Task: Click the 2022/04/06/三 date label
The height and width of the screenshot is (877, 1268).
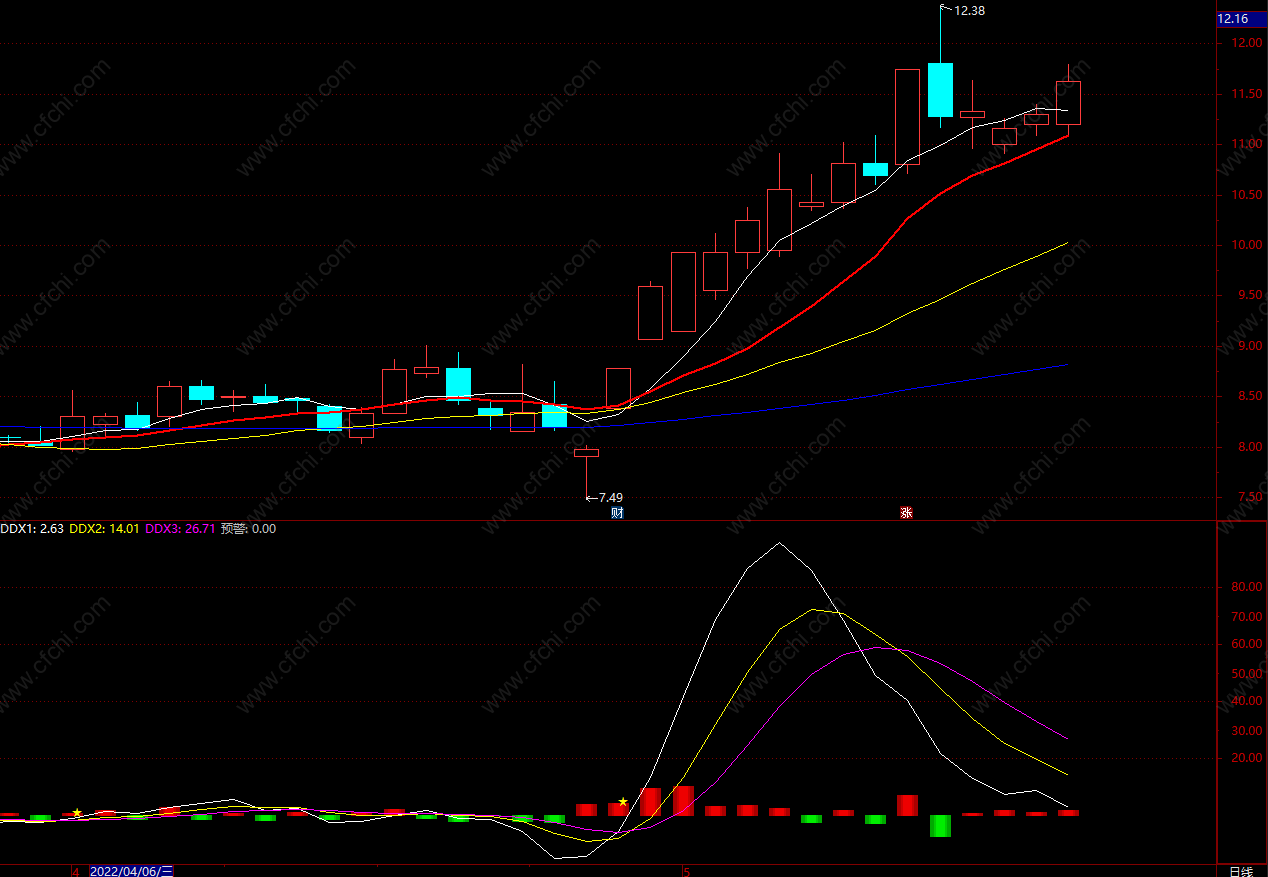Action: 132,871
